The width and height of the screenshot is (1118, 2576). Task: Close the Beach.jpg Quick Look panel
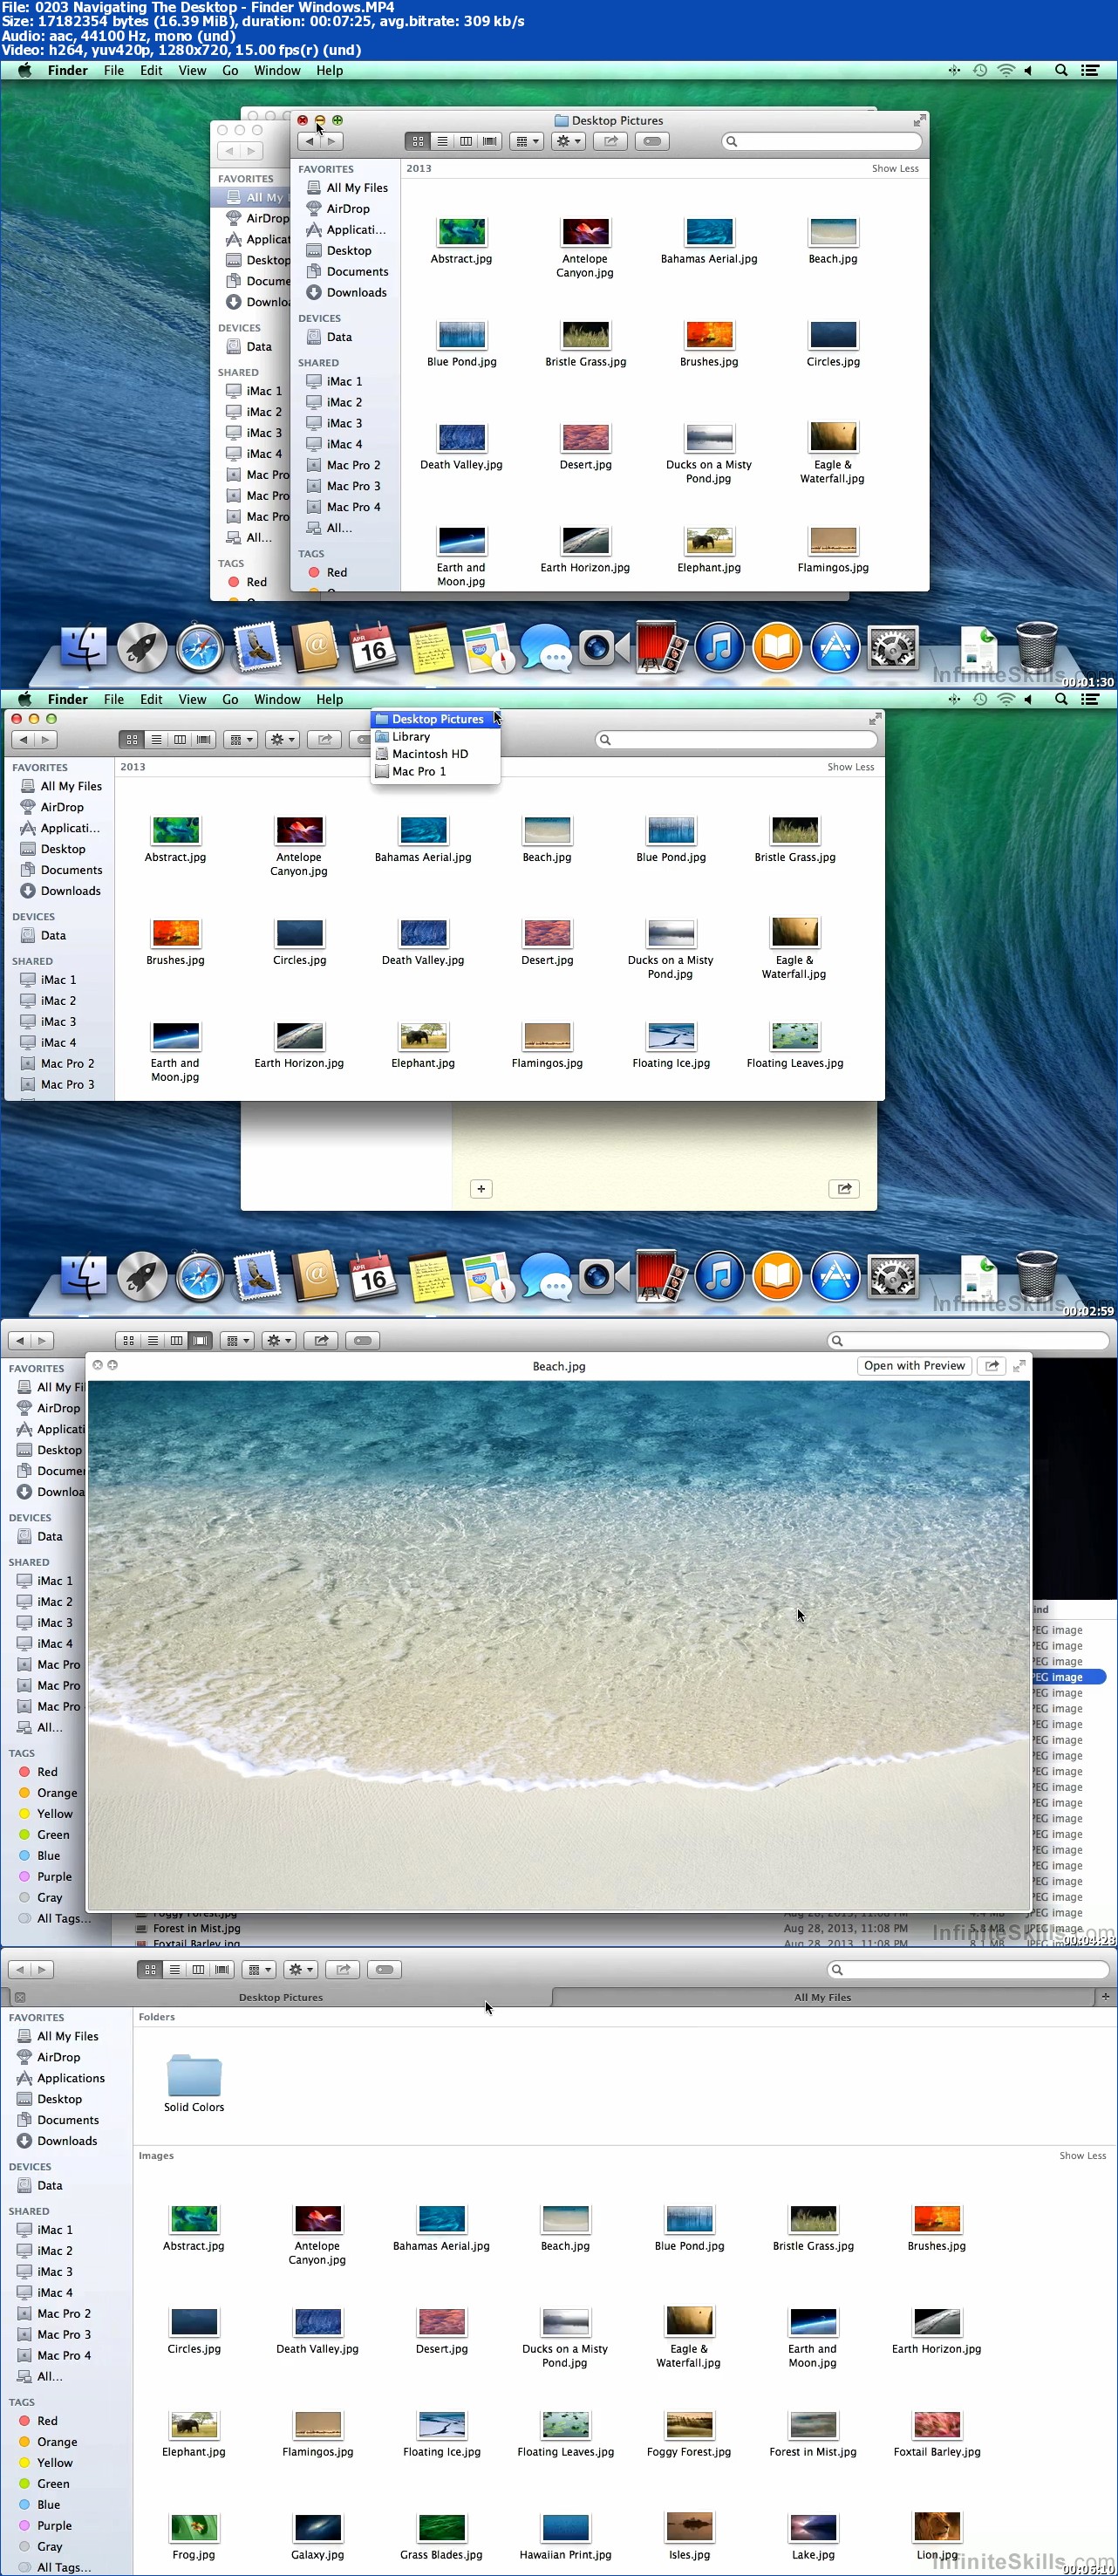[98, 1365]
